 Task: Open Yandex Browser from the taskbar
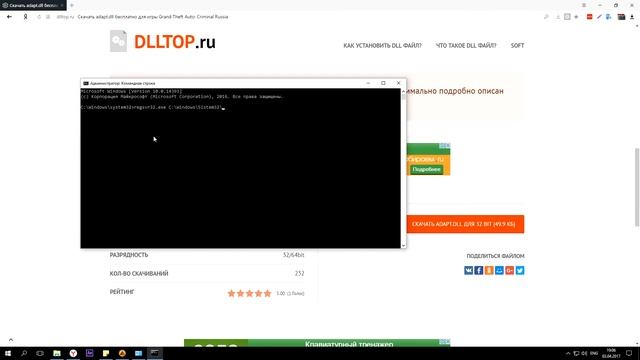pos(73,353)
